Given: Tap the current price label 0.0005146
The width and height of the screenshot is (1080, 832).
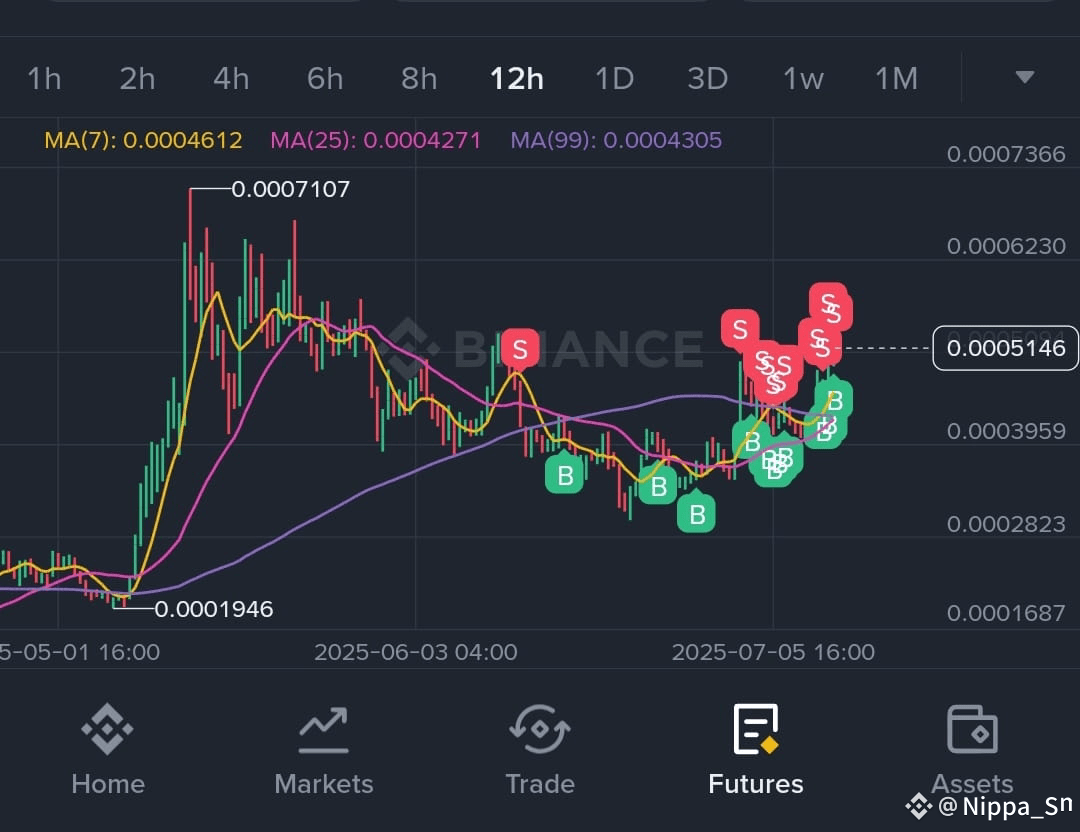Looking at the screenshot, I should pyautogui.click(x=1006, y=348).
